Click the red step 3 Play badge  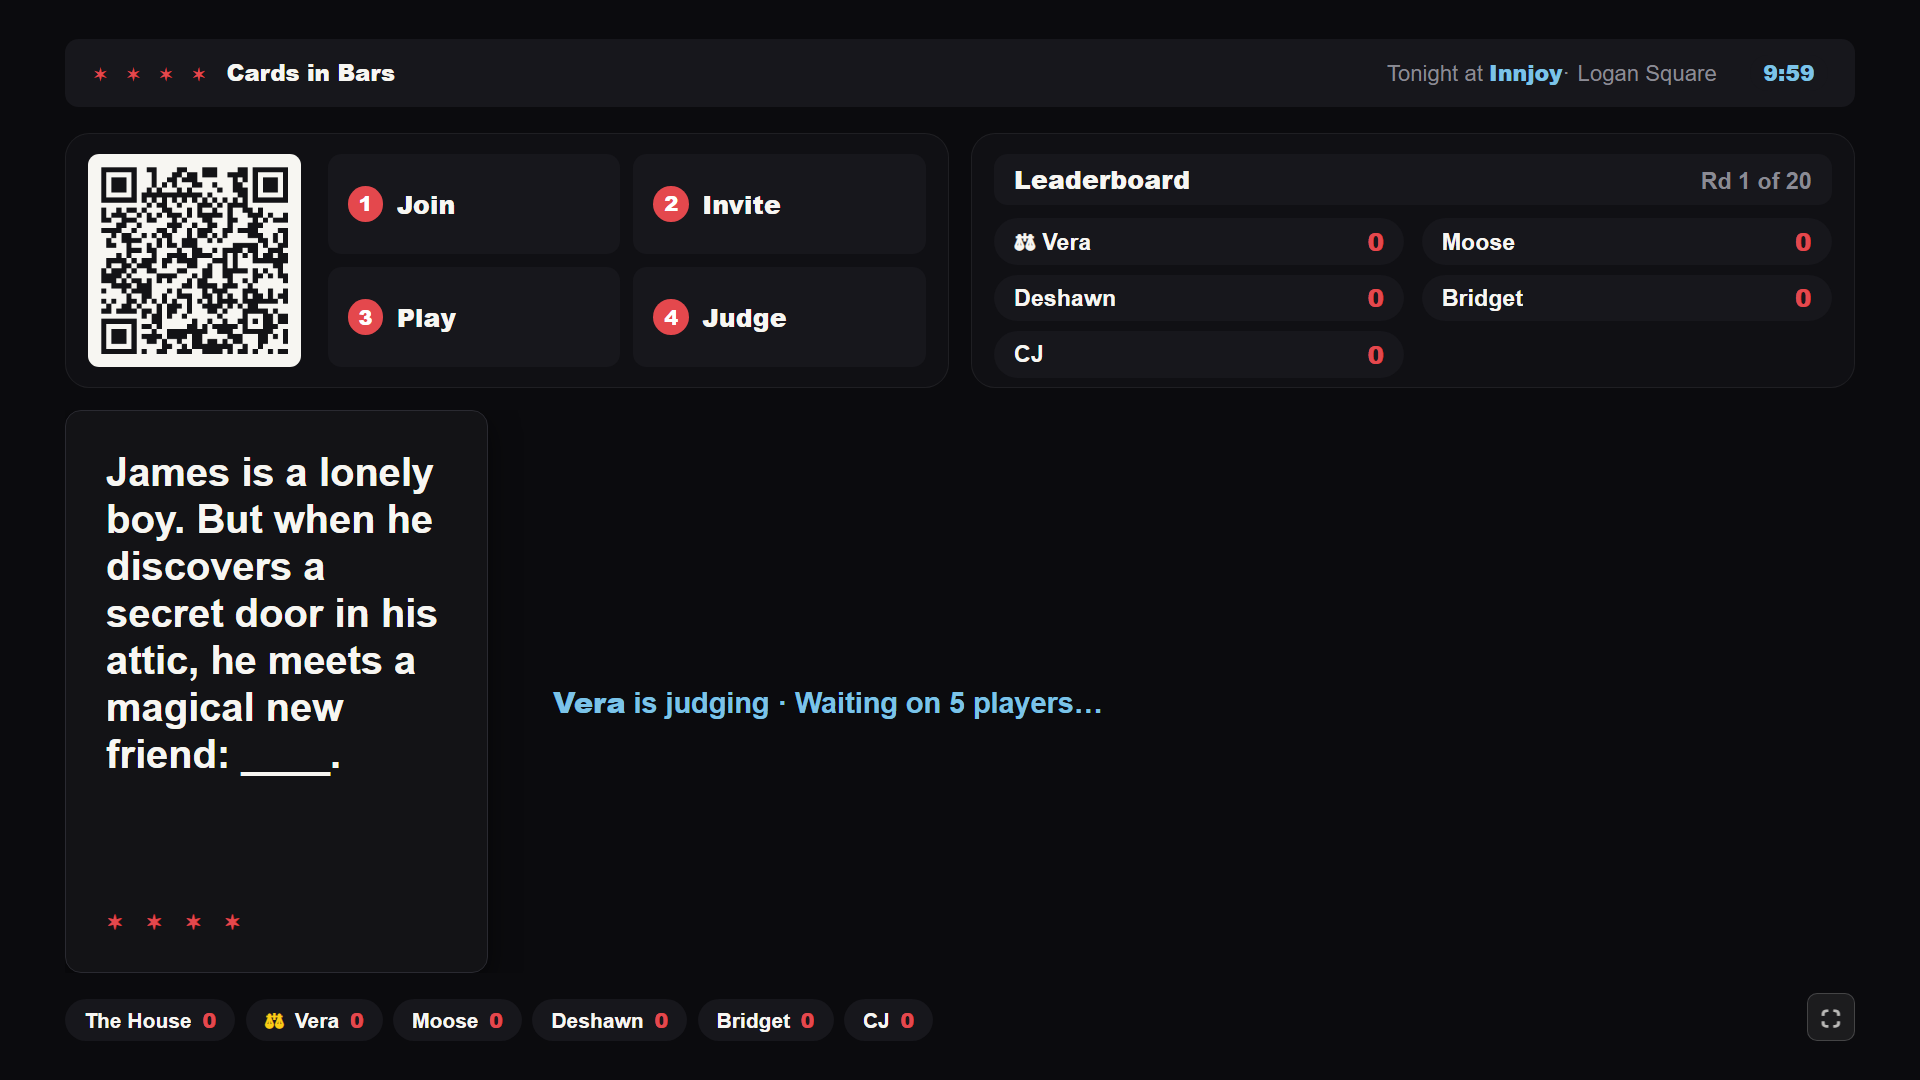(x=365, y=317)
